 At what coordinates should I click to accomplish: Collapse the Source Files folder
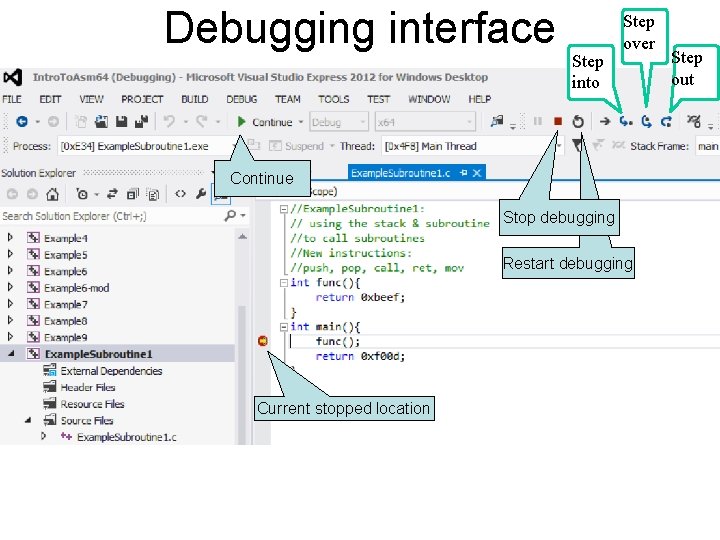click(28, 420)
